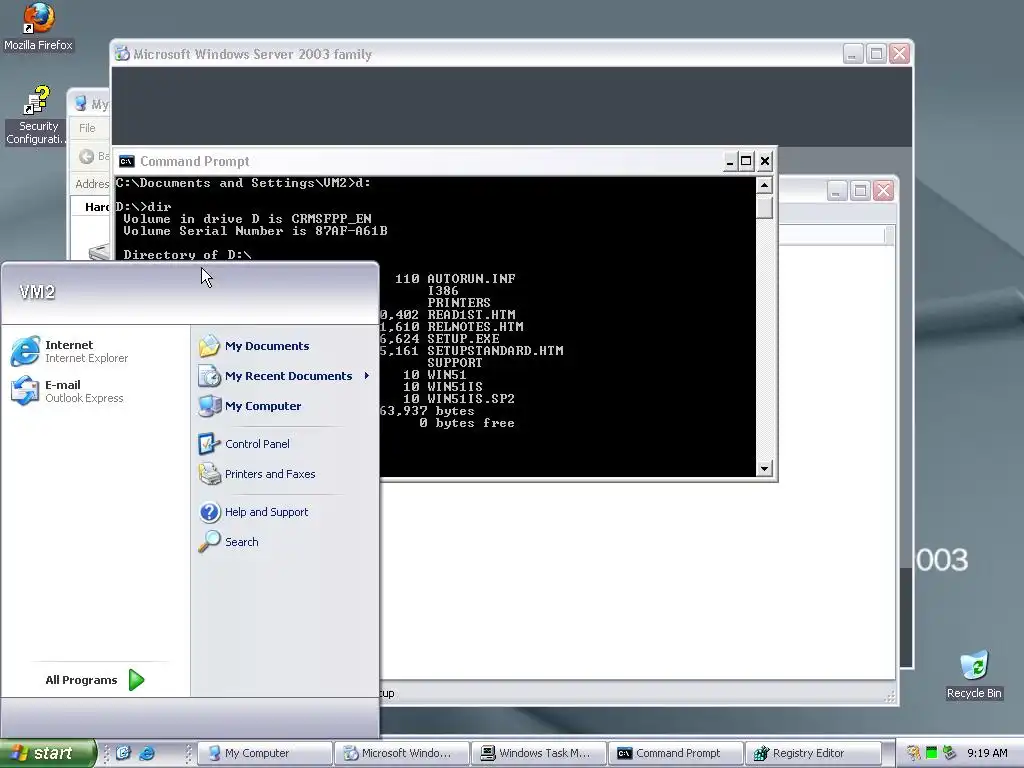Click the Command Prompt scrollbar thumb
1024x768 pixels.
[764, 207]
